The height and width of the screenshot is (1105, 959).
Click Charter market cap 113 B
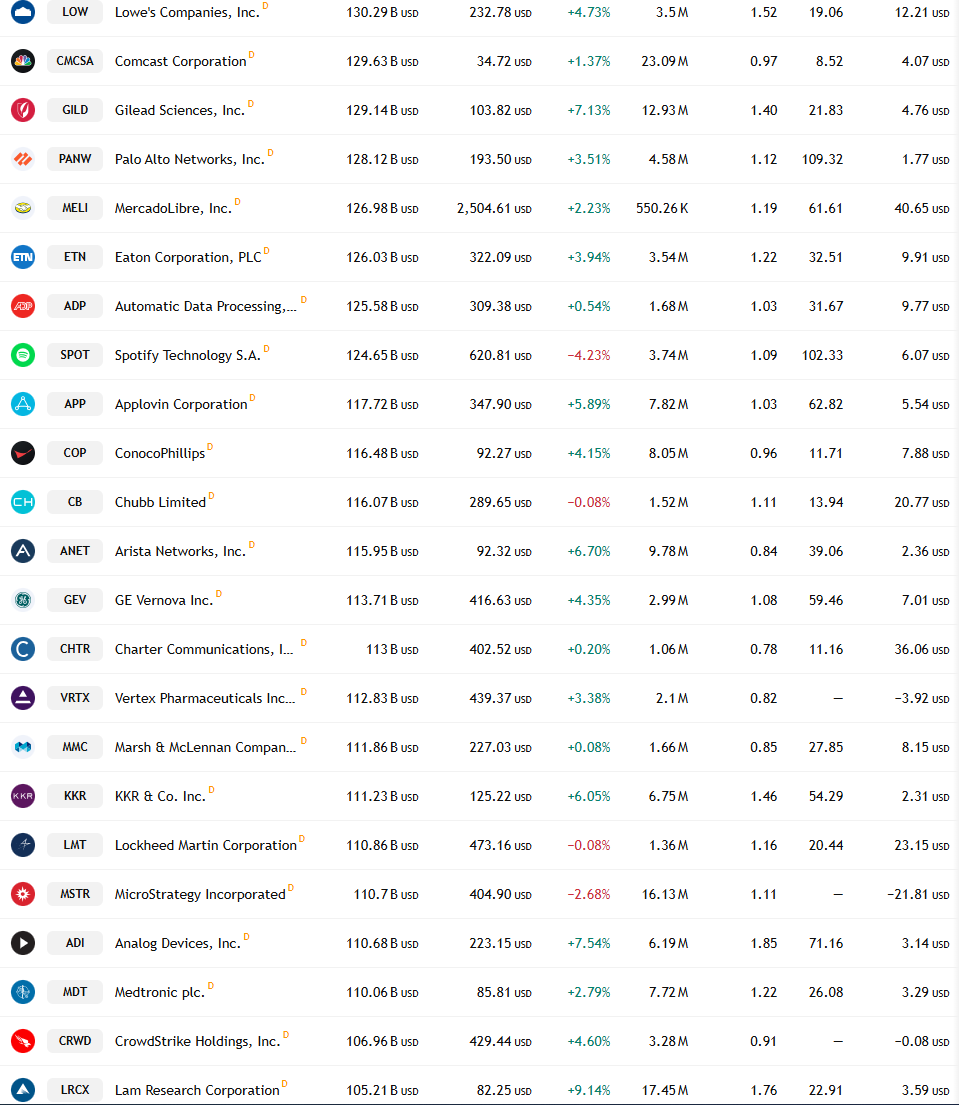392,649
